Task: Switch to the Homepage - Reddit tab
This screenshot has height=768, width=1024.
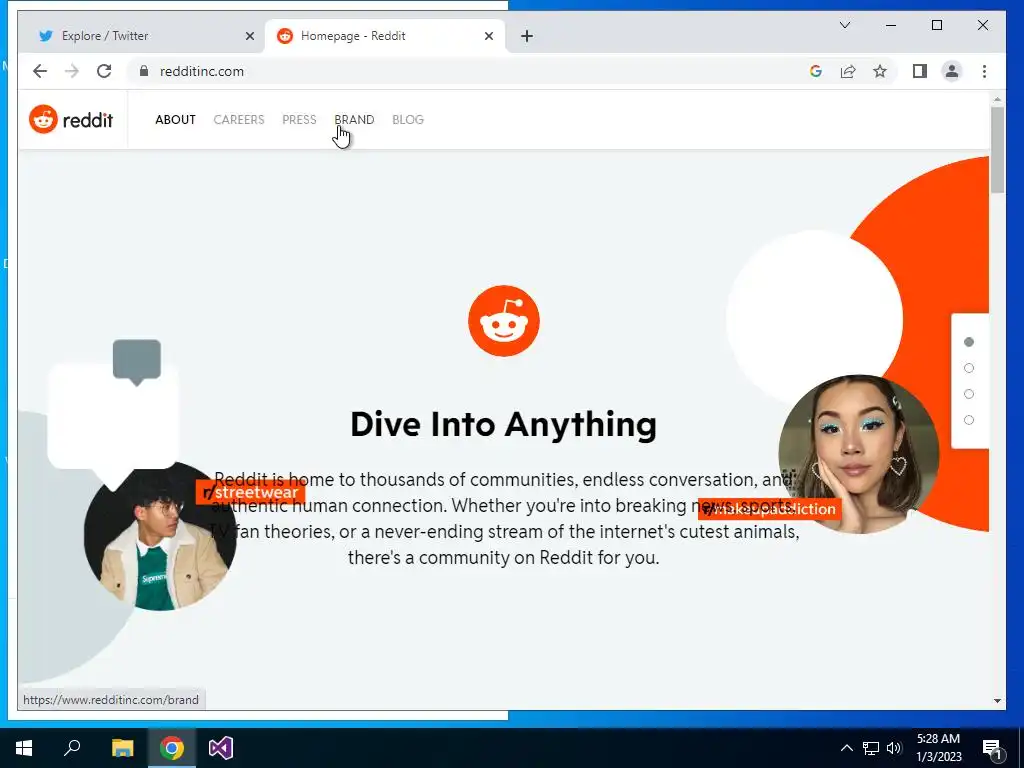Action: click(385, 36)
